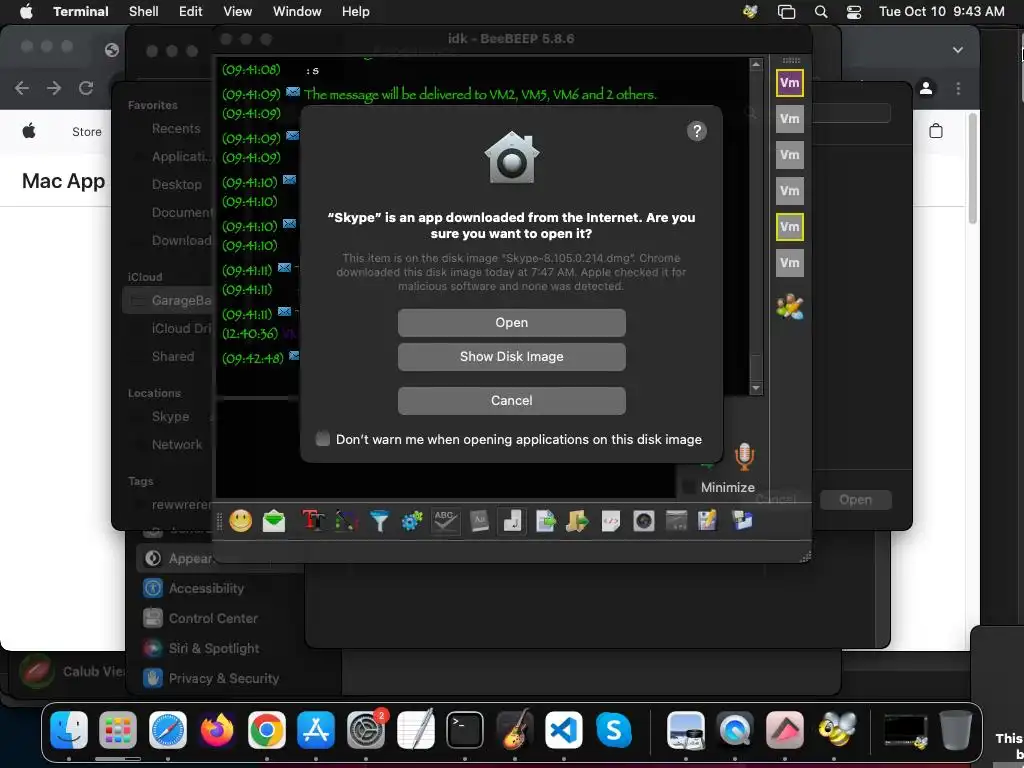Click the send file icon with green arrow
Viewport: 1024px width, 768px height.
click(x=545, y=520)
